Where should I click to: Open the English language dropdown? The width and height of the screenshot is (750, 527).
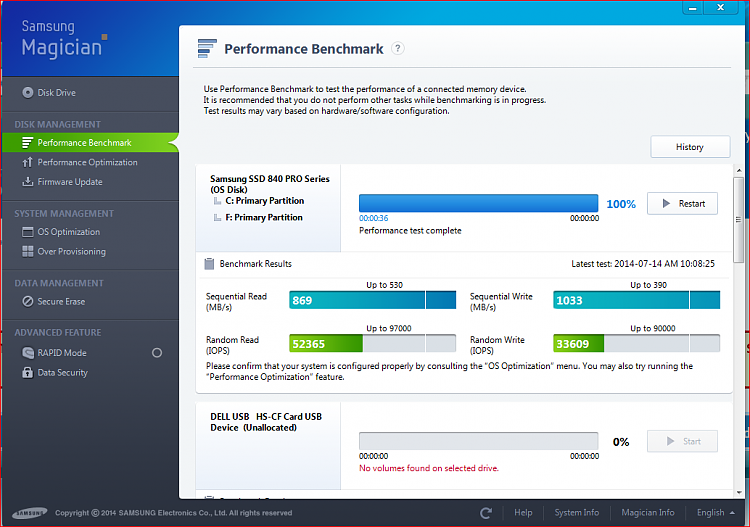716,513
